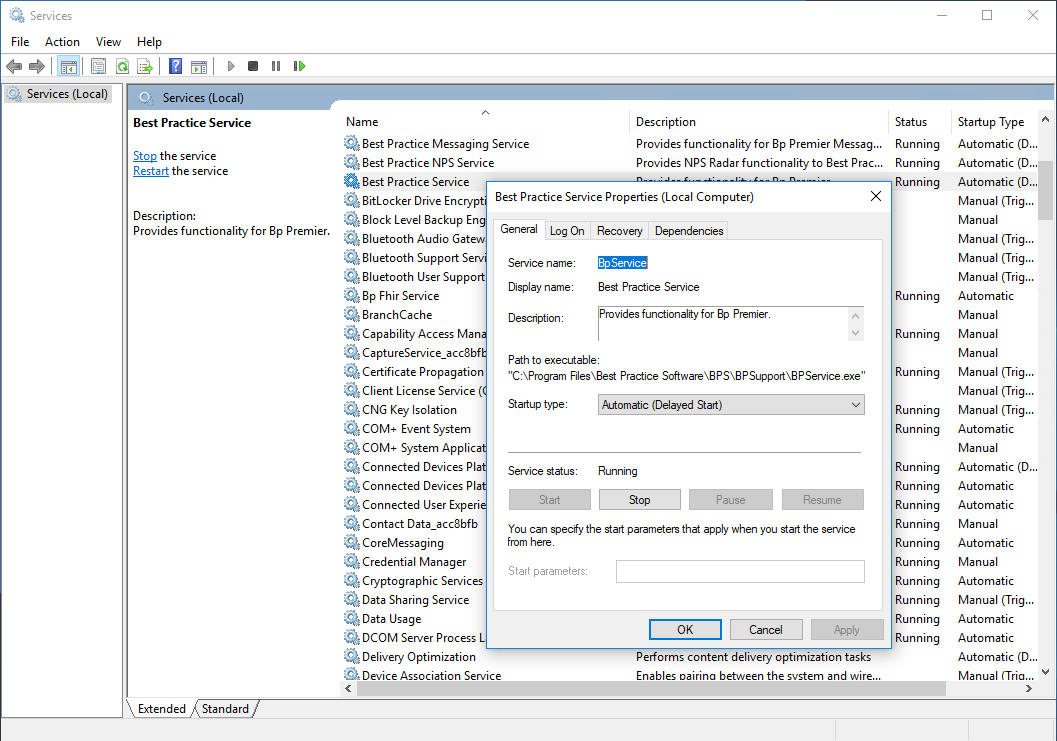Screen dimensions: 1057x741
Task: Click OK in the Properties dialog
Action: tap(685, 629)
